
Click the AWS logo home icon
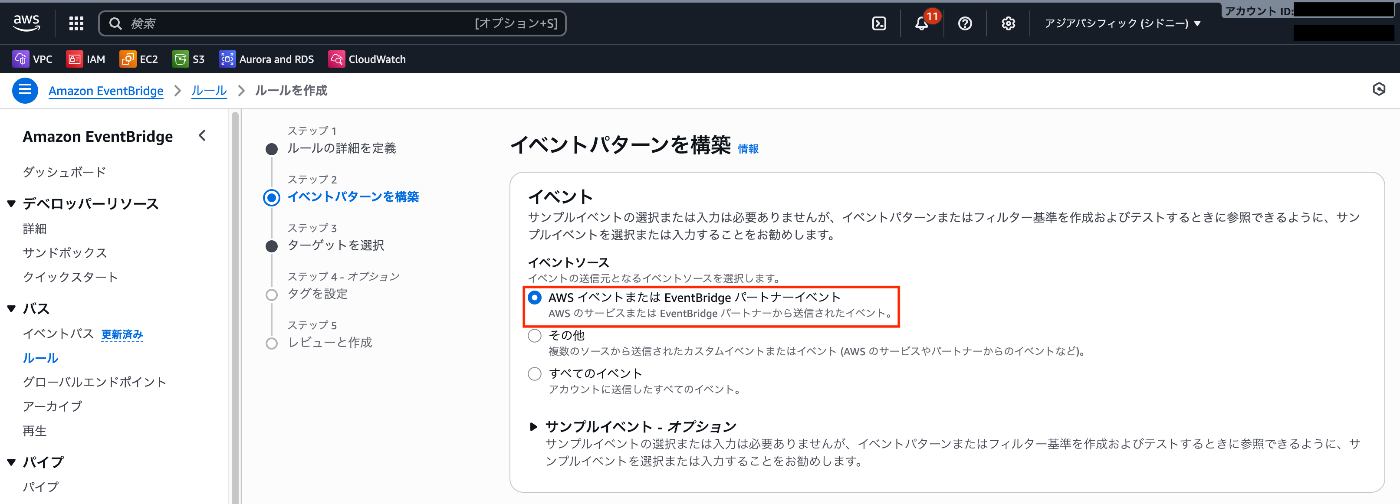pos(25,23)
